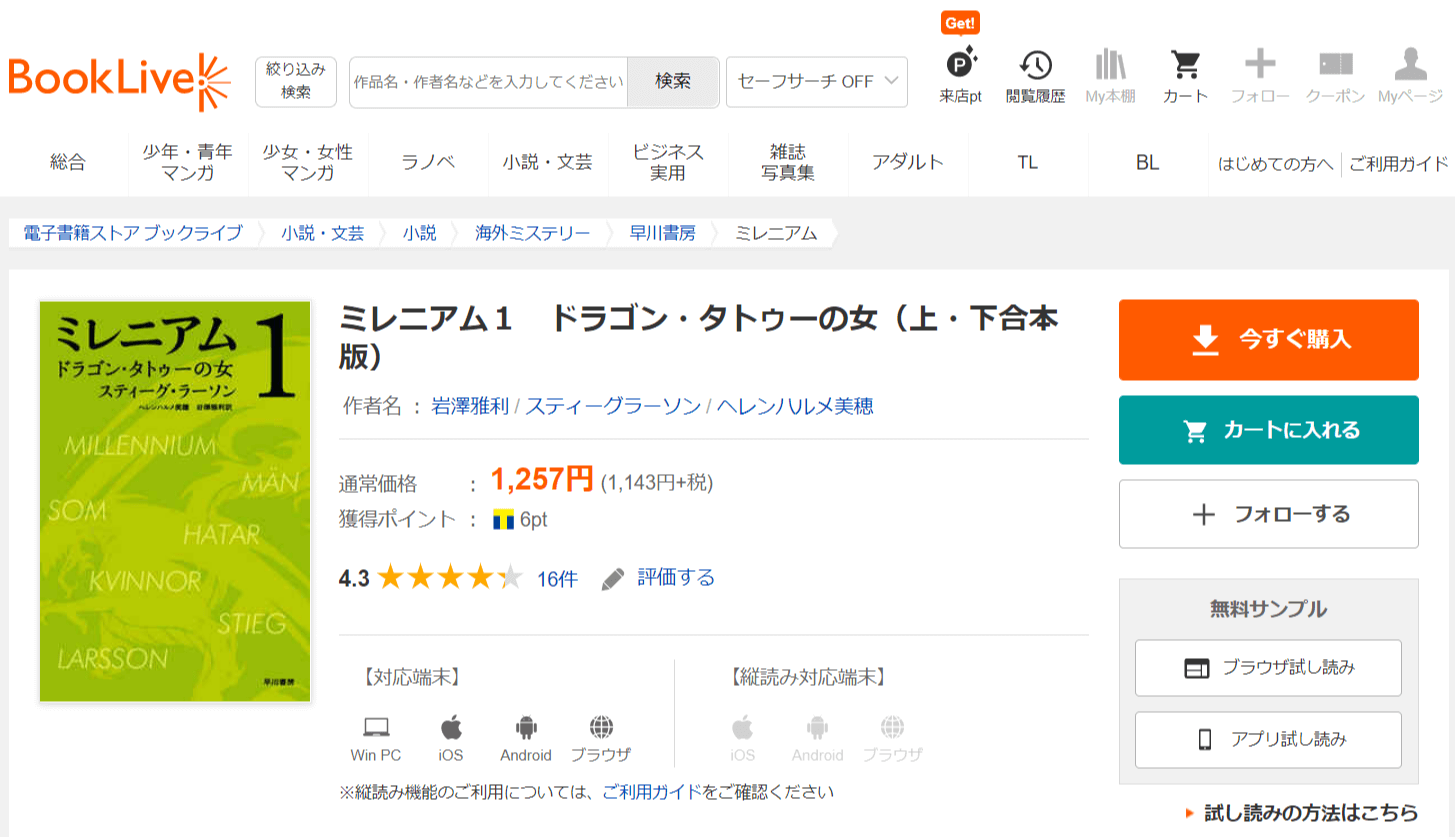
Task: Click the ミレニアム book cover thumbnail
Action: 175,501
